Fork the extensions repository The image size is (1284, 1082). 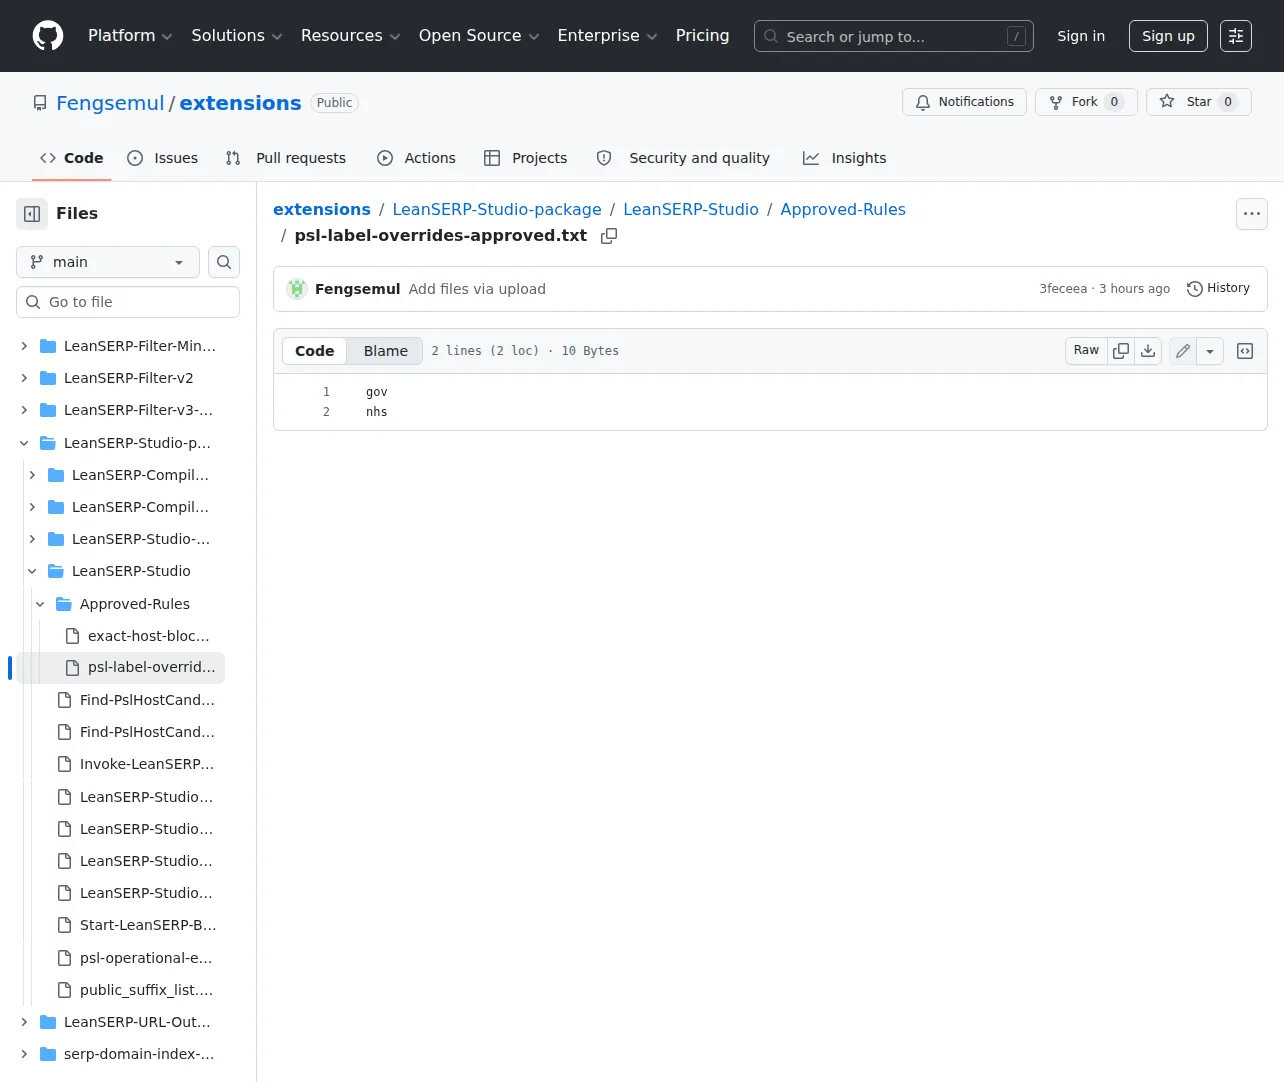1086,102
